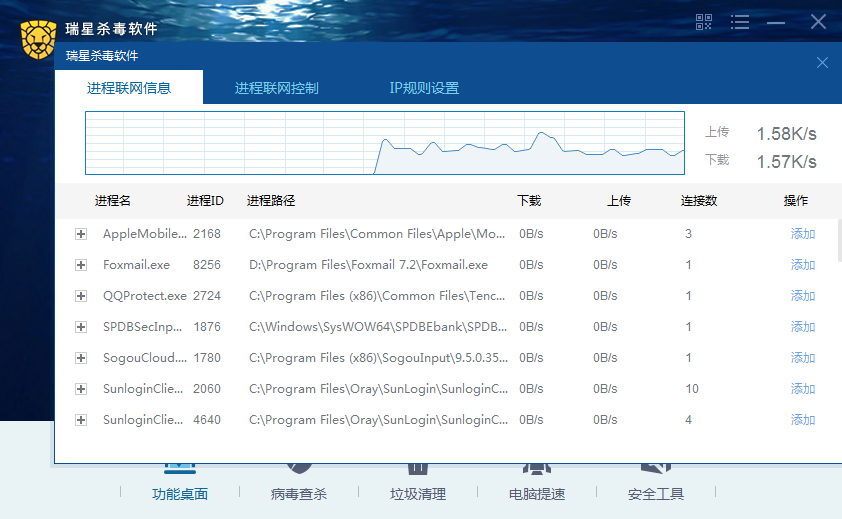
Task: Select process ID 8256
Action: [207, 265]
